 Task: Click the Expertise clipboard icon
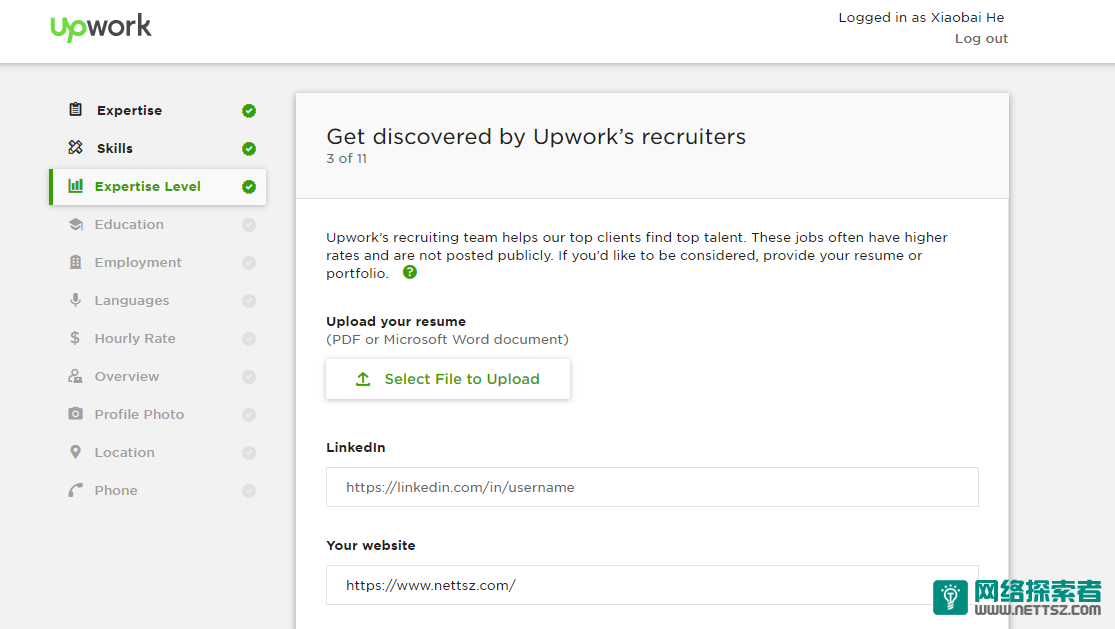(75, 109)
